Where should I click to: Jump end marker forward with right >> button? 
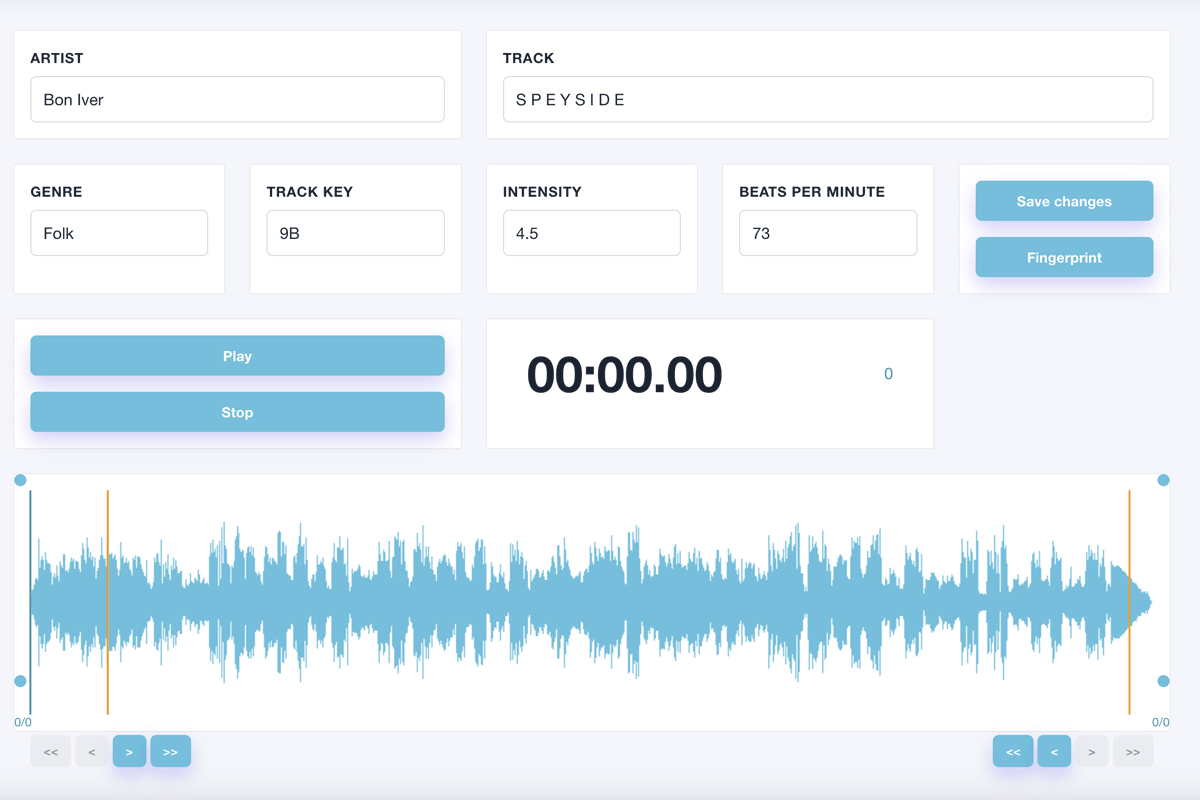point(1133,751)
